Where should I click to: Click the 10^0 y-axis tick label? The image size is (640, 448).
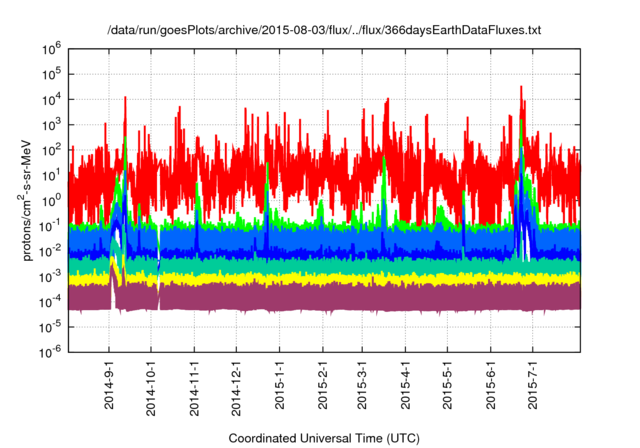(51, 201)
